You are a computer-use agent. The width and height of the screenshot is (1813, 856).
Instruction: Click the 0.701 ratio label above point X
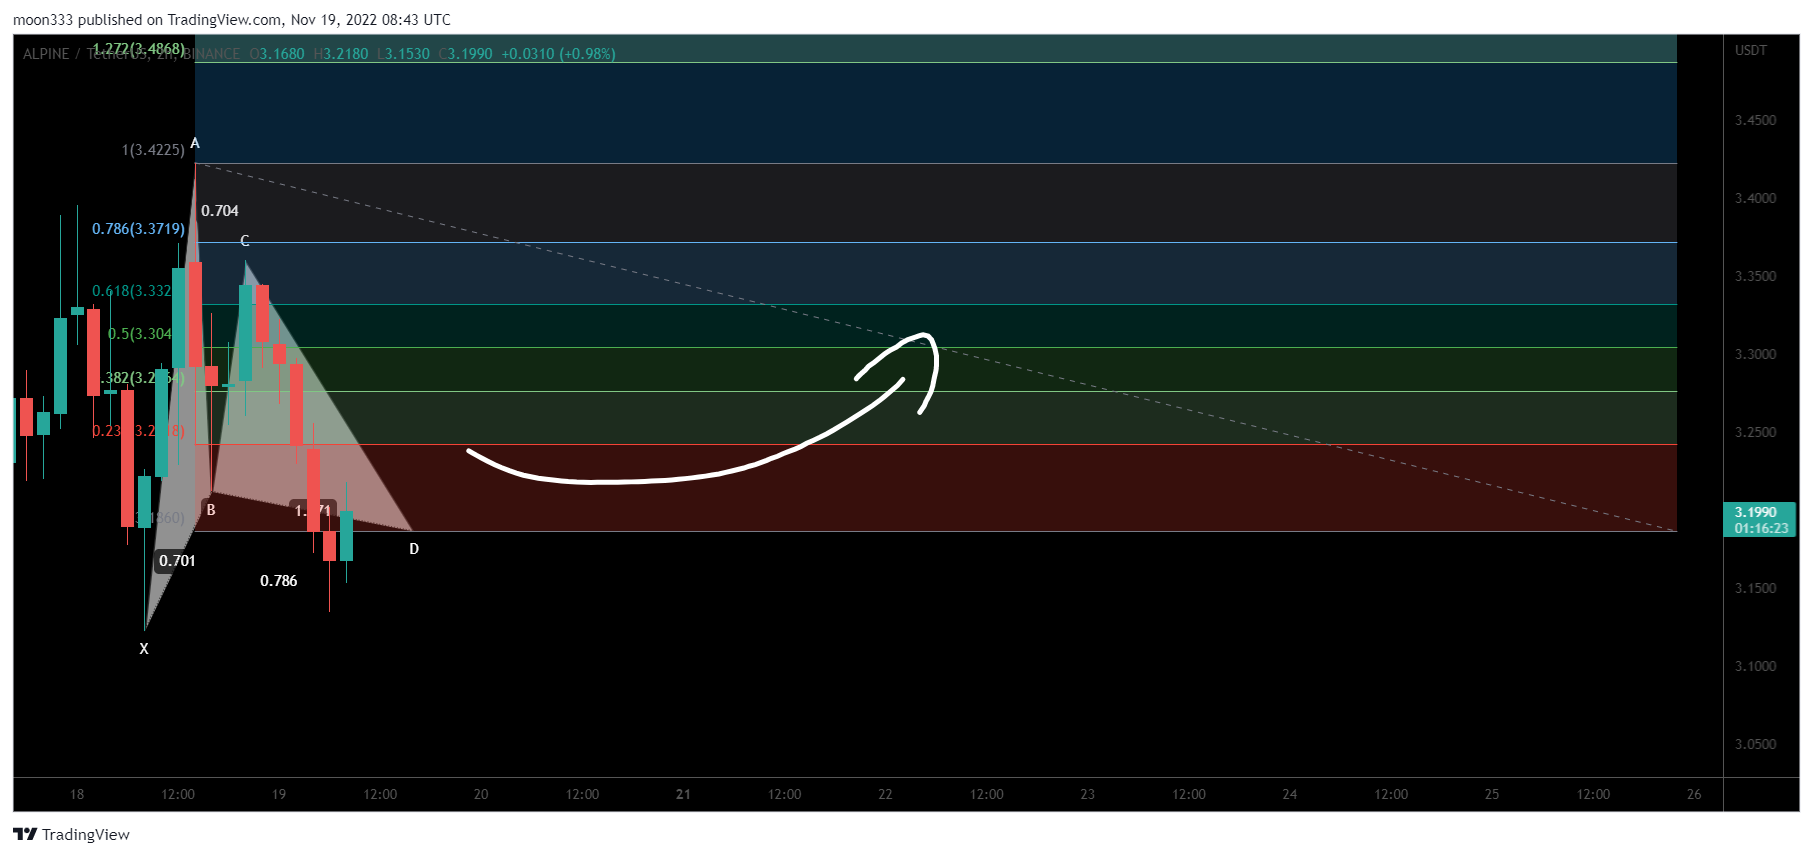click(x=177, y=561)
